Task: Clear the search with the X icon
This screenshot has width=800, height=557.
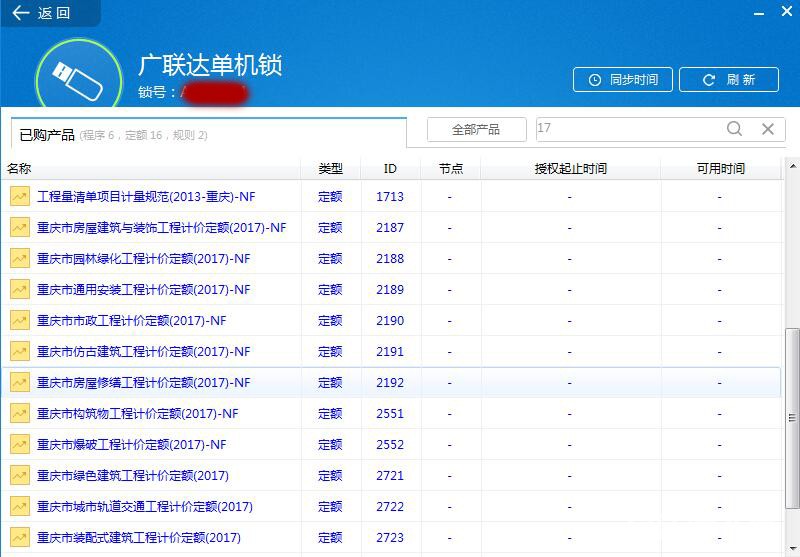Action: (768, 129)
